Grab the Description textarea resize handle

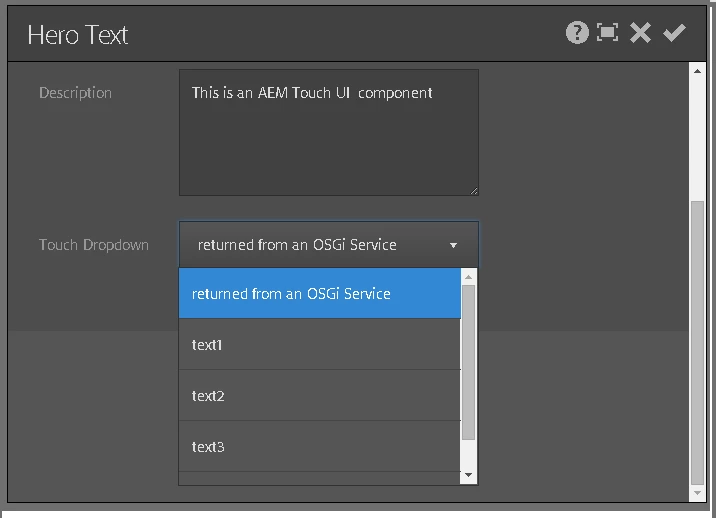473,190
